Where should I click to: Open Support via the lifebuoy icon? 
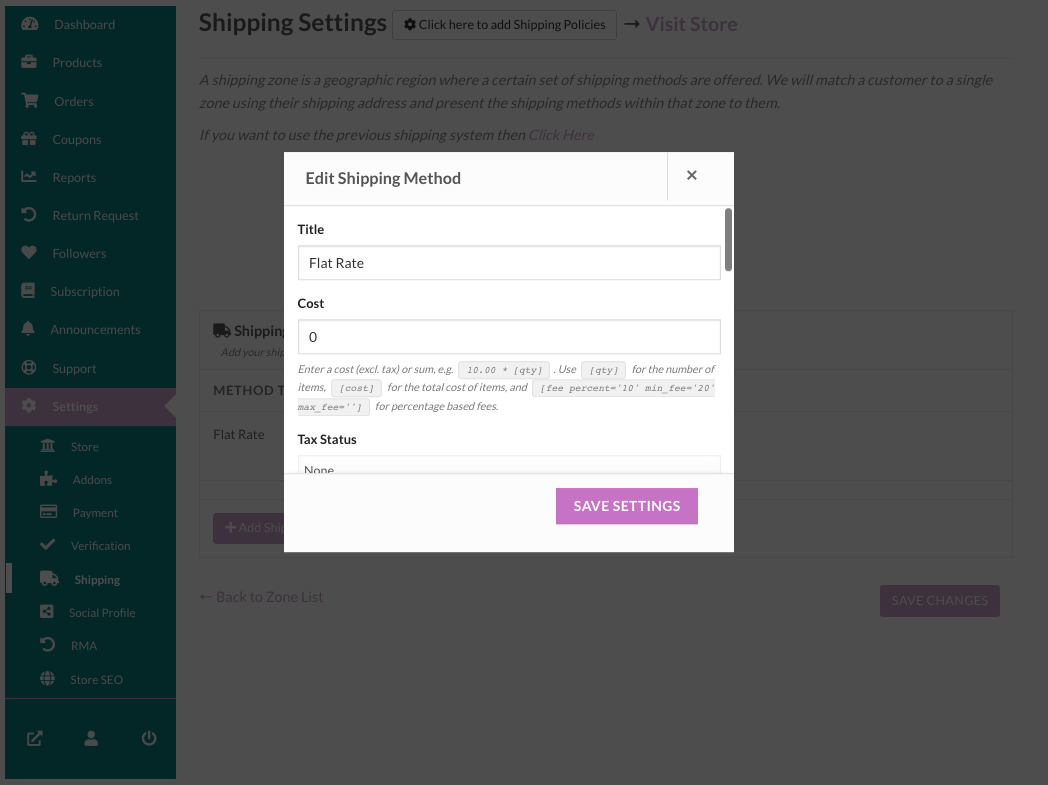(x=29, y=367)
